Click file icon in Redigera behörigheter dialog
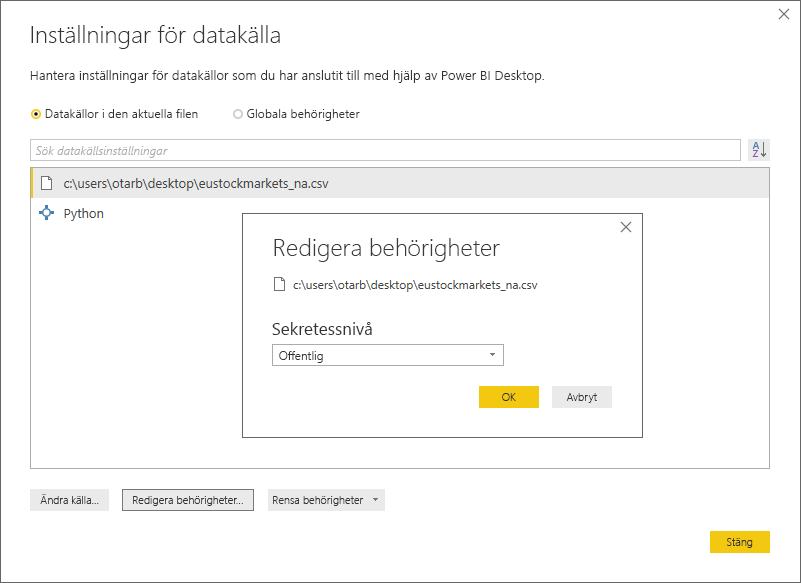The height and width of the screenshot is (583, 801). [x=279, y=284]
